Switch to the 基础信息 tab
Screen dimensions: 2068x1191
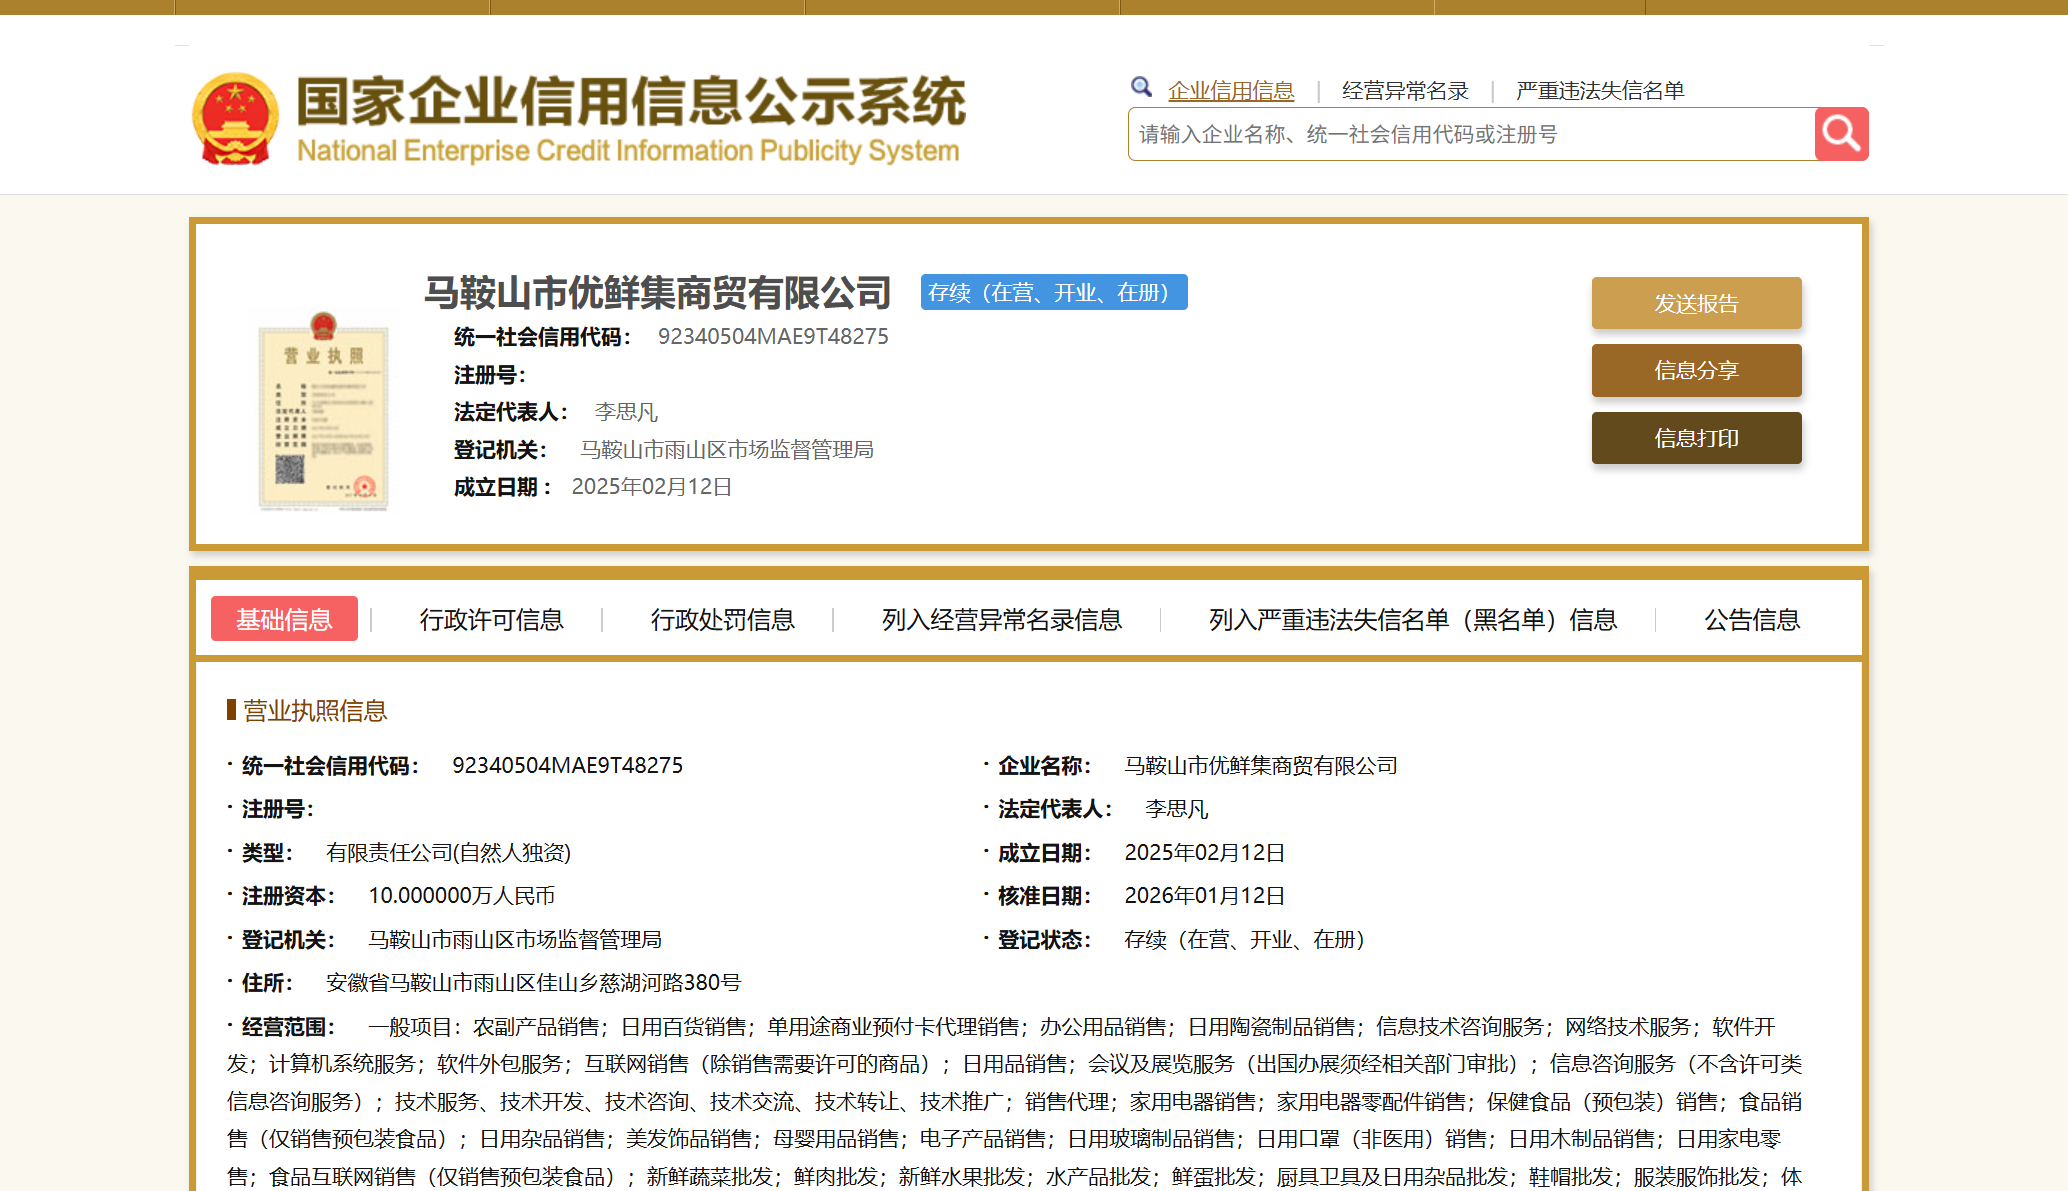284,619
